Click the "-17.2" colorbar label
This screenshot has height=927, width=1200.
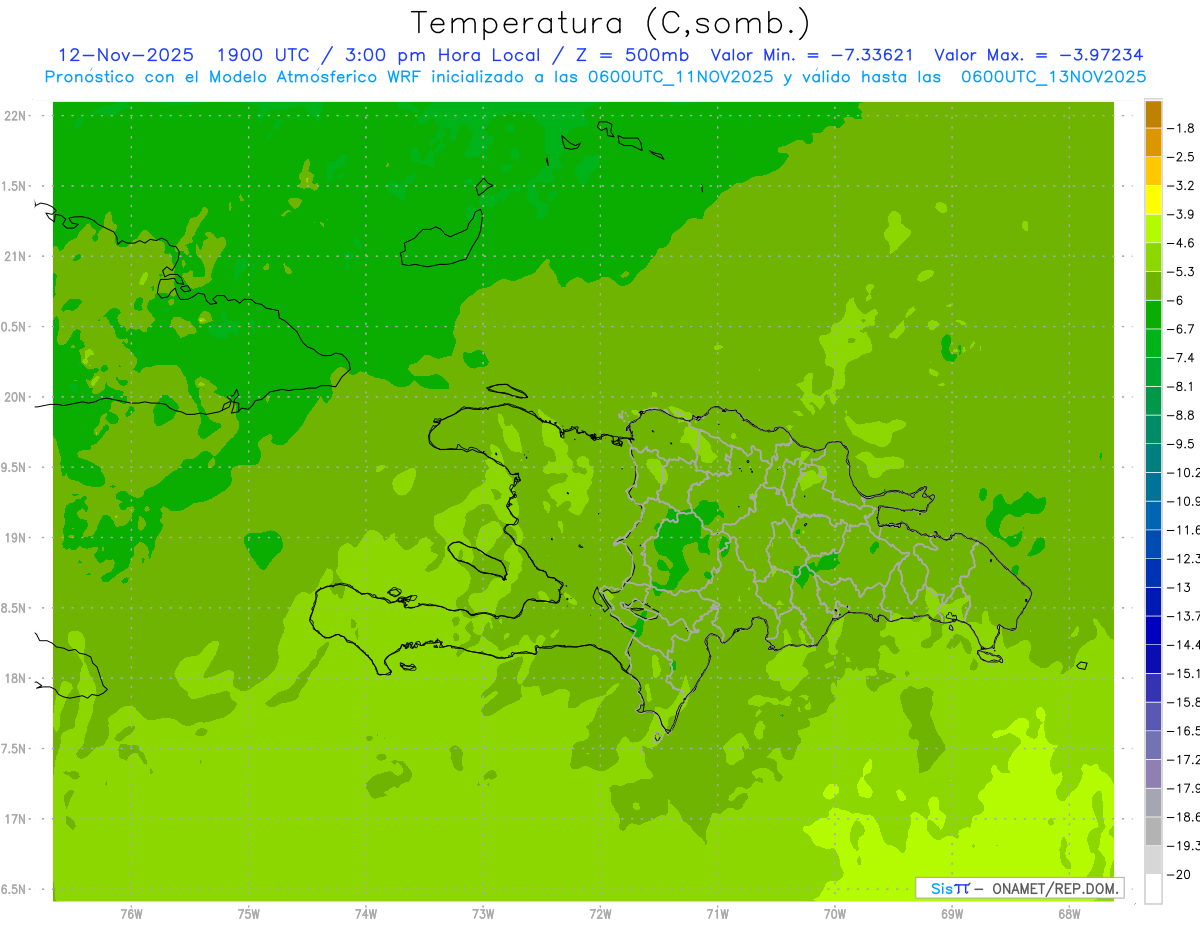[x=1184, y=759]
